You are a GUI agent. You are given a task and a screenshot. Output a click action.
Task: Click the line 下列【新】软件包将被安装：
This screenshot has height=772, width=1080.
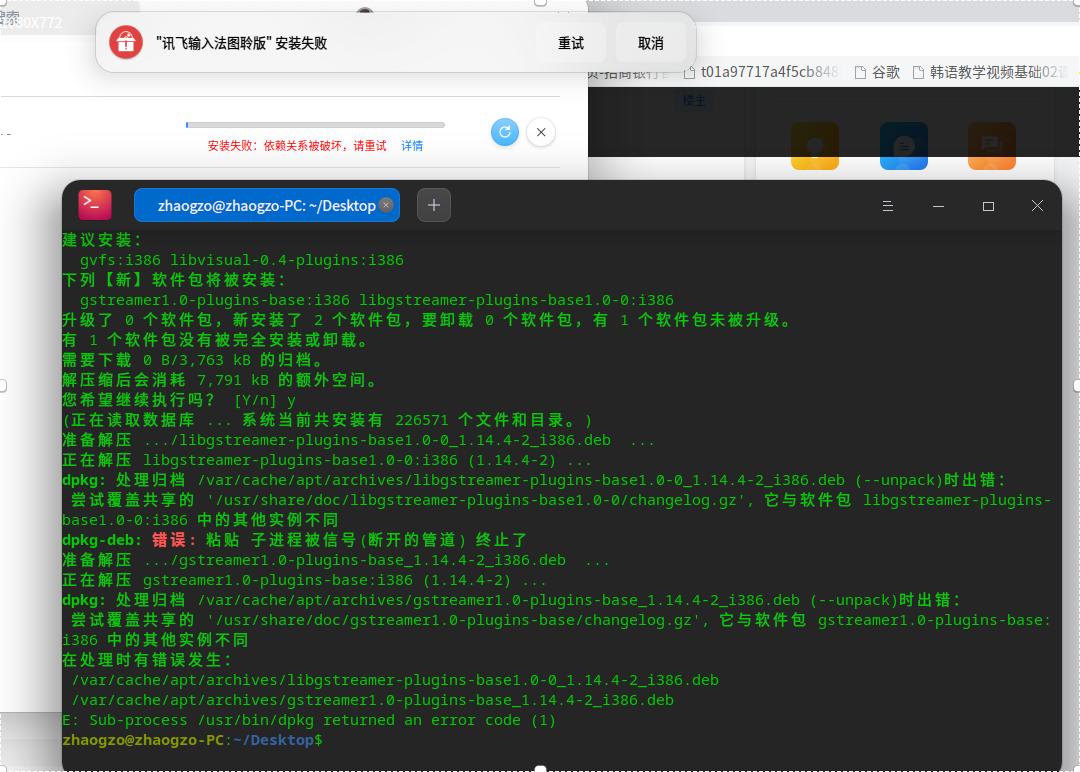pos(174,280)
